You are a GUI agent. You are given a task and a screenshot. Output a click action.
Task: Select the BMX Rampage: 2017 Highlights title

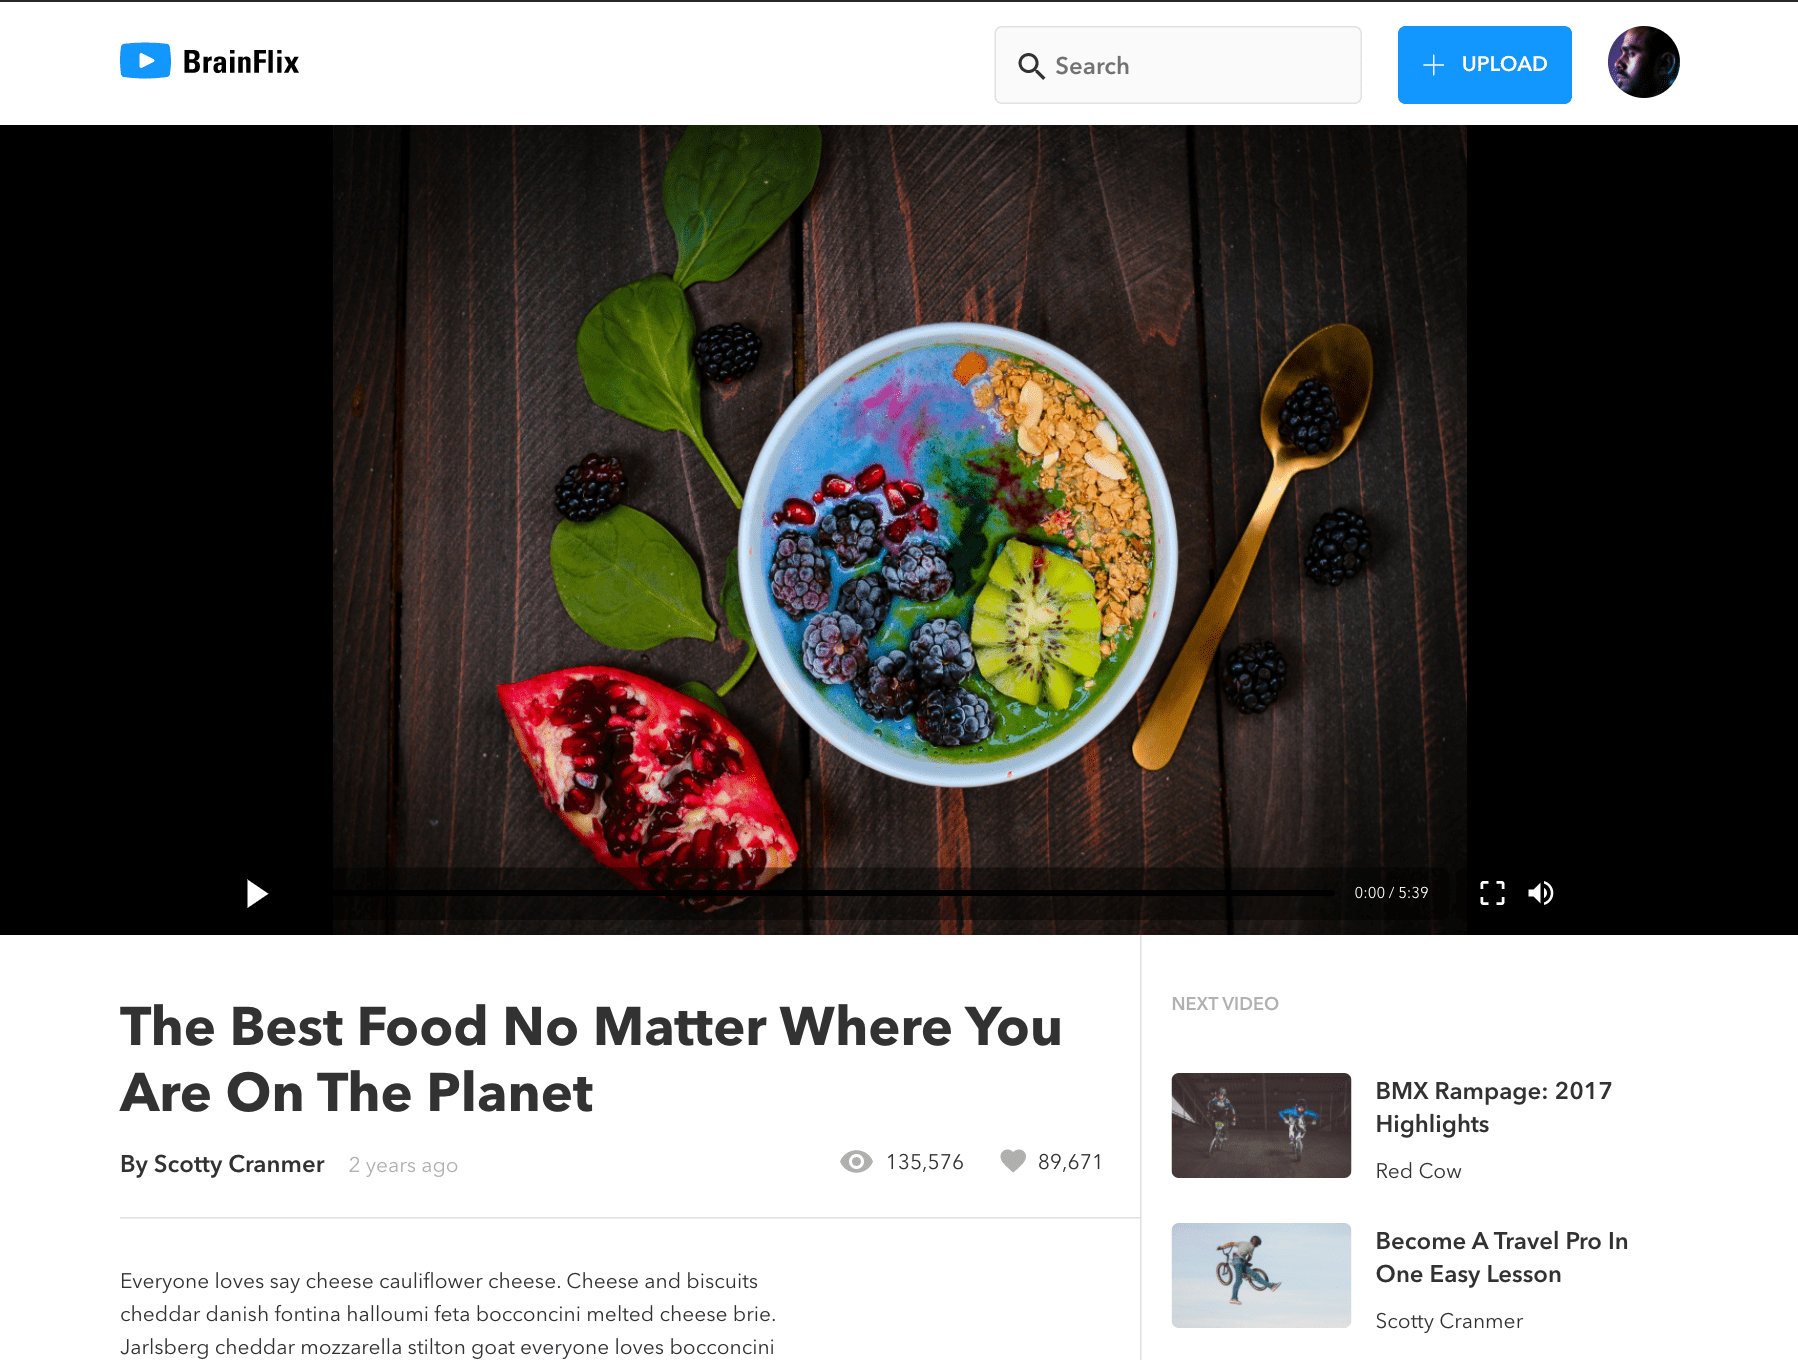pos(1493,1107)
